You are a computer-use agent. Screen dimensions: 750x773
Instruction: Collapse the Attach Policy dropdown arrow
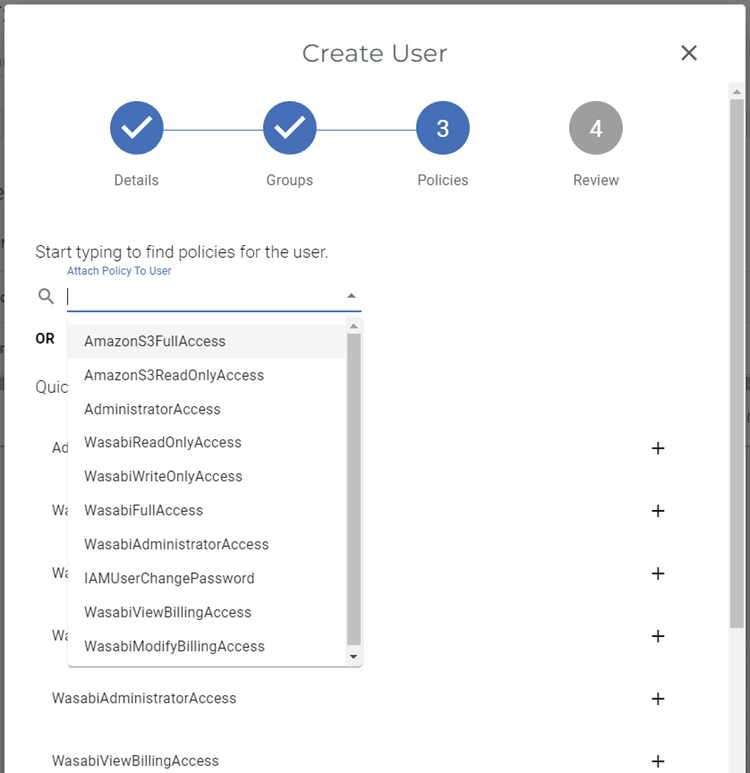point(351,296)
